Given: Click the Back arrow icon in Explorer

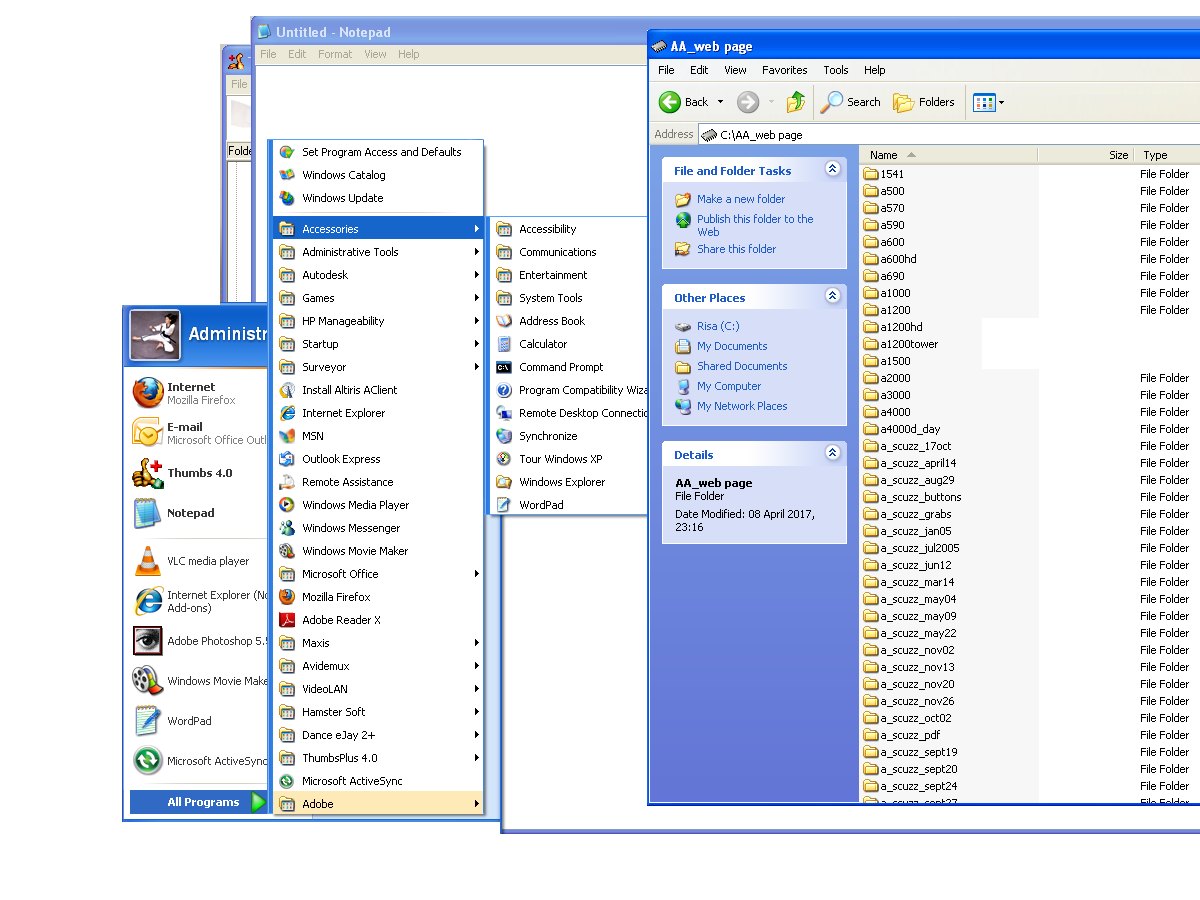Looking at the screenshot, I should pos(670,102).
